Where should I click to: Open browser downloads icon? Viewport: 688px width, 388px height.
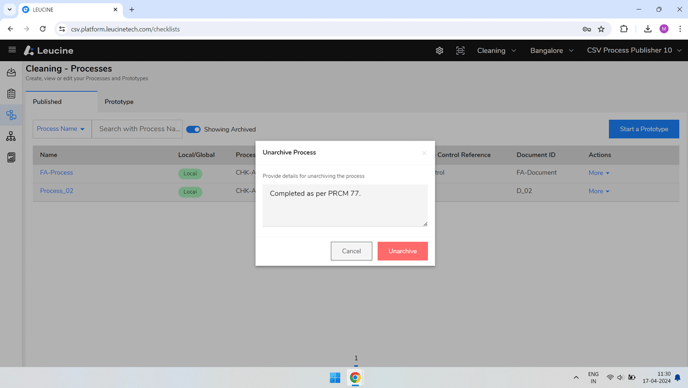click(648, 29)
